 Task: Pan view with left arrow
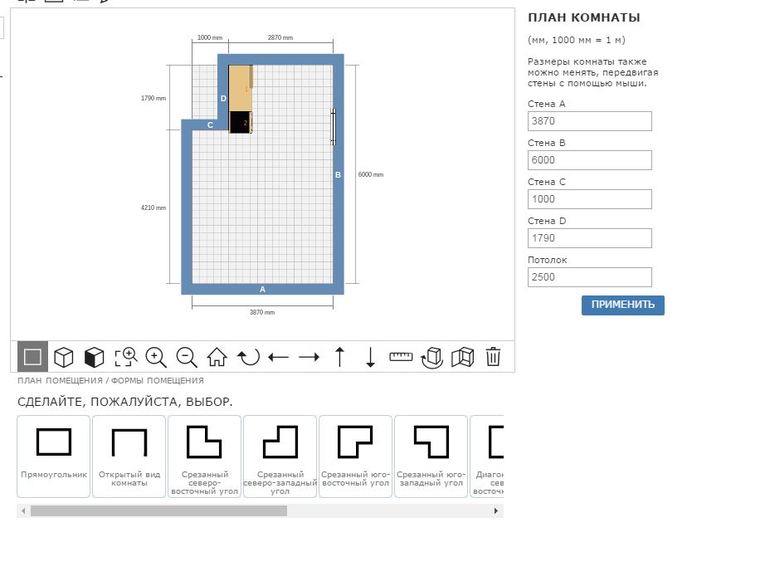coord(279,357)
